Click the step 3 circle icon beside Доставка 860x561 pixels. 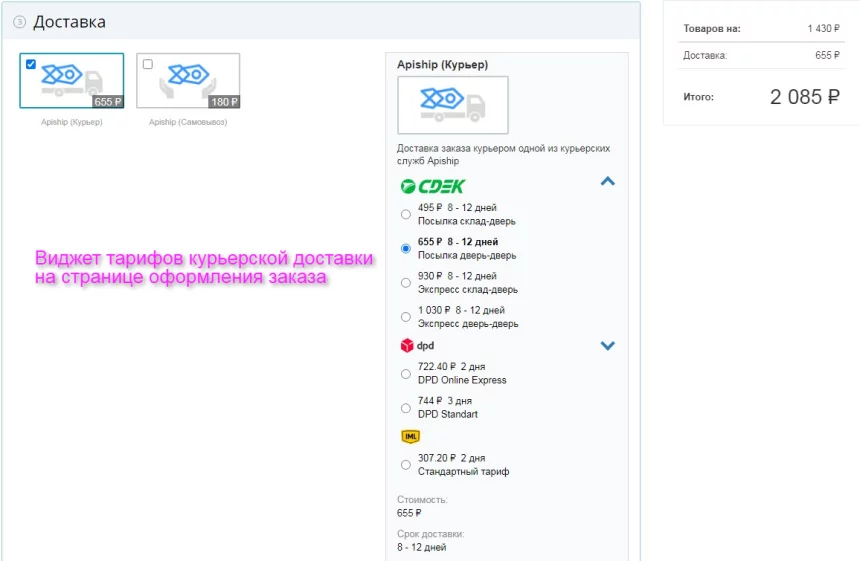pyautogui.click(x=19, y=22)
